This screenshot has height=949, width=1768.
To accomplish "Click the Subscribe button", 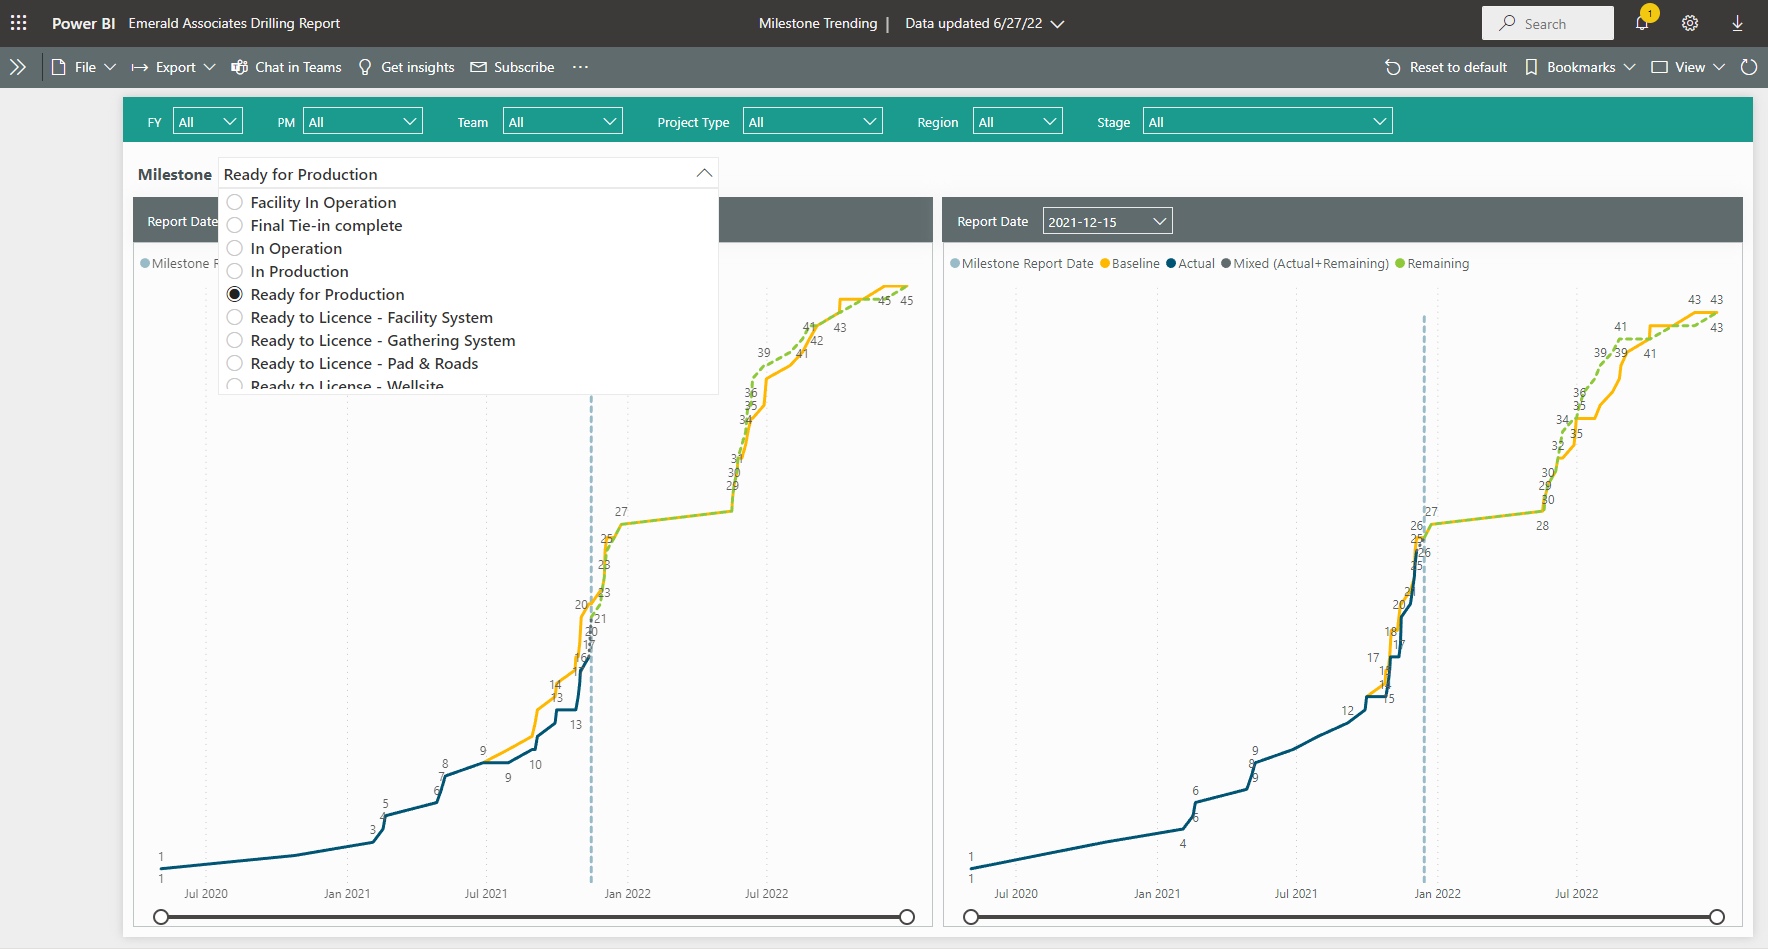I will [x=512, y=67].
